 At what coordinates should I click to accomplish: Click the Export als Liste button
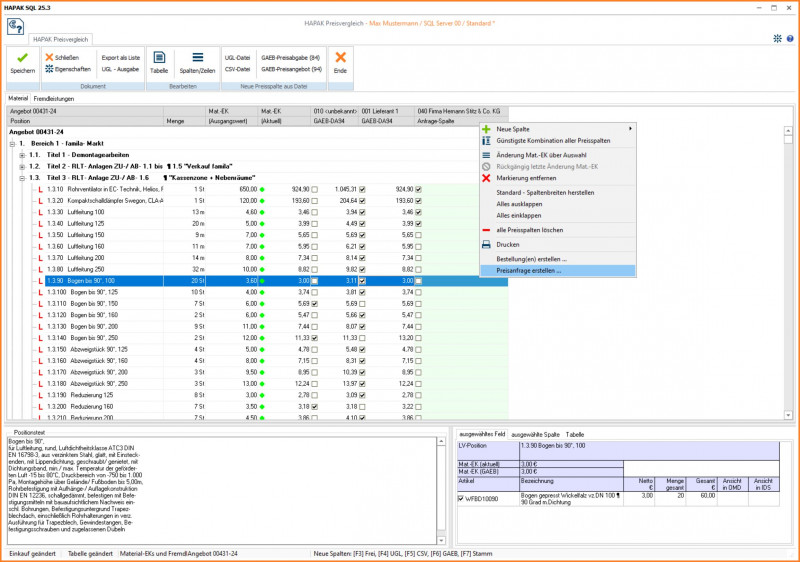(x=121, y=58)
